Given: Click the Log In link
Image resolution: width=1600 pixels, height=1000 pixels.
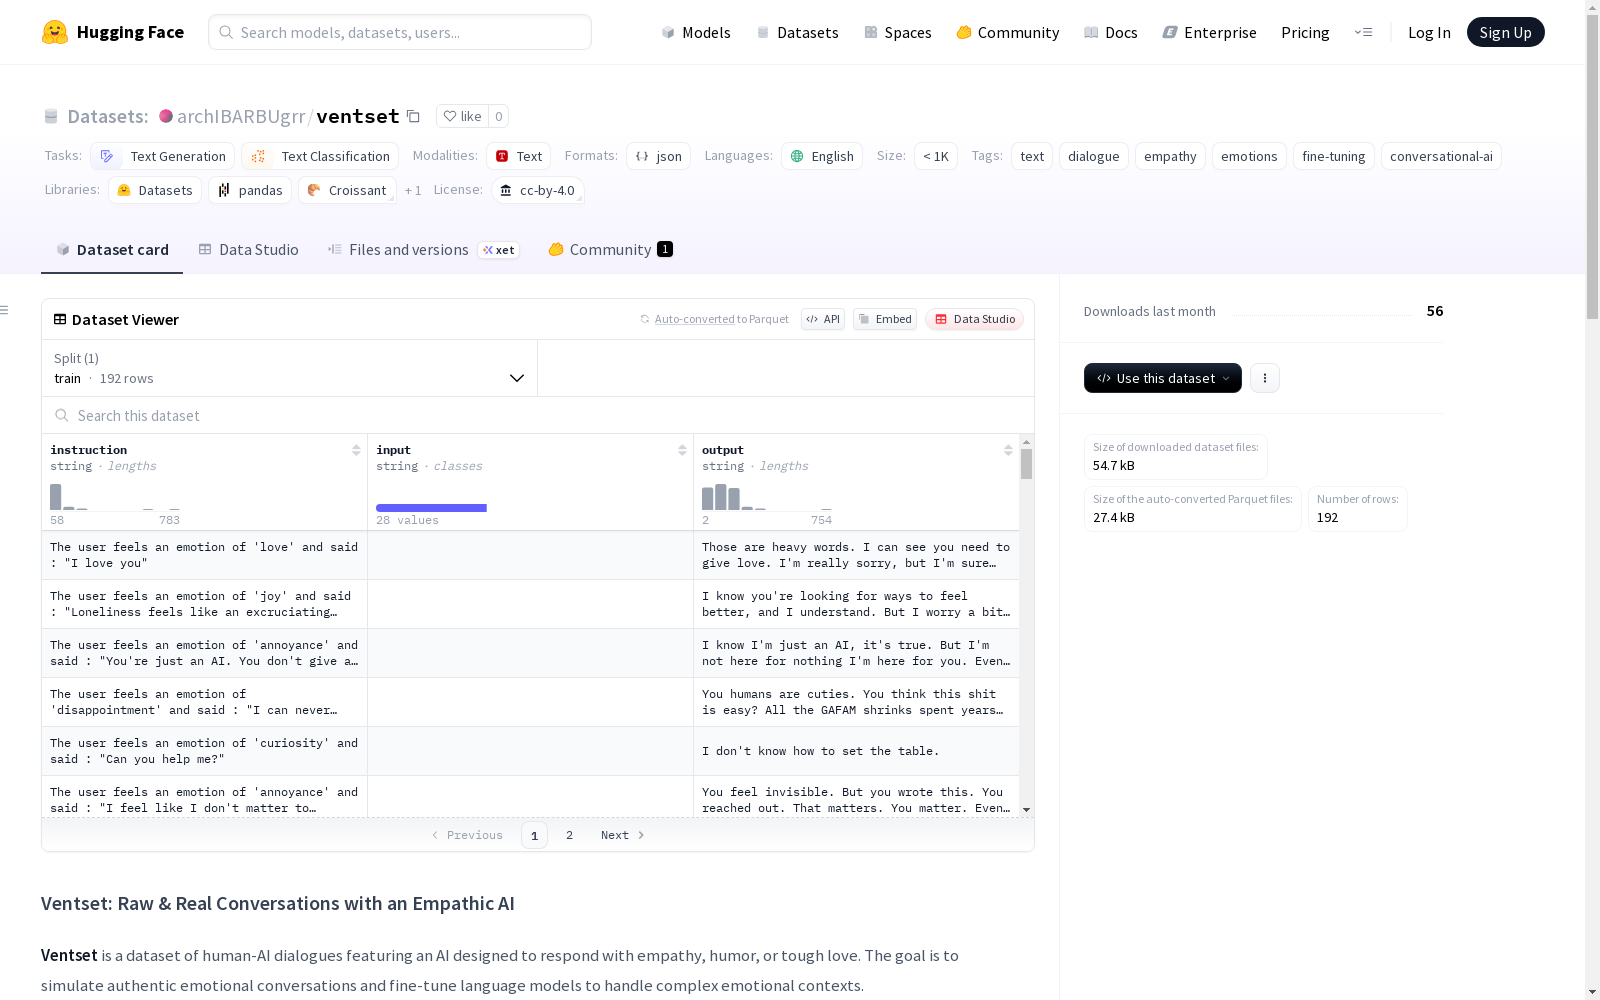Looking at the screenshot, I should tap(1429, 32).
